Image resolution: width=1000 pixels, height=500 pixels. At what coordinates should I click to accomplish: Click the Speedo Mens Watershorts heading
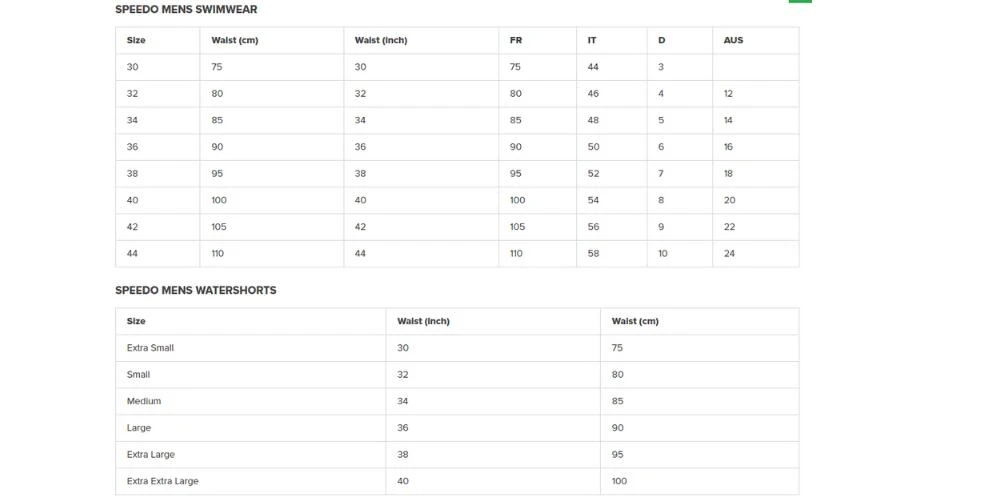pos(196,291)
